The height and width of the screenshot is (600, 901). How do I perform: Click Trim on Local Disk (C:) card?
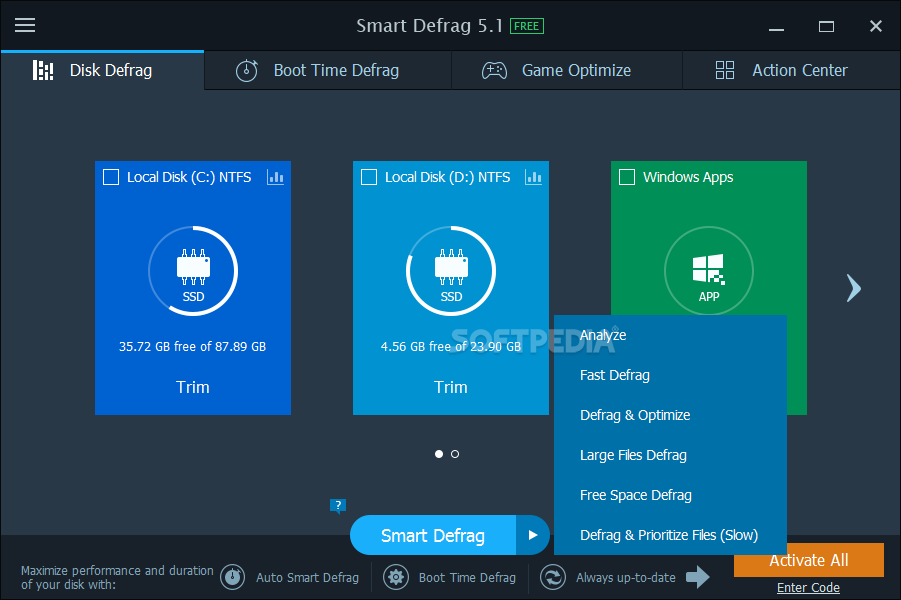tap(193, 387)
